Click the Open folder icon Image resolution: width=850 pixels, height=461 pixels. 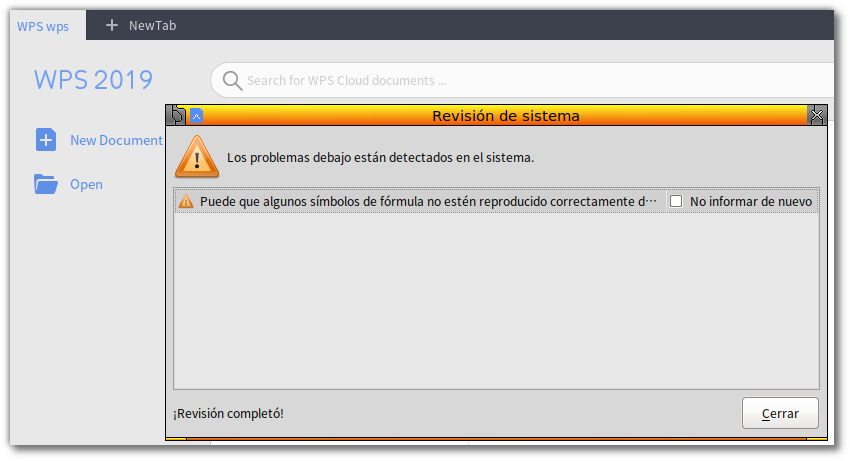click(46, 184)
